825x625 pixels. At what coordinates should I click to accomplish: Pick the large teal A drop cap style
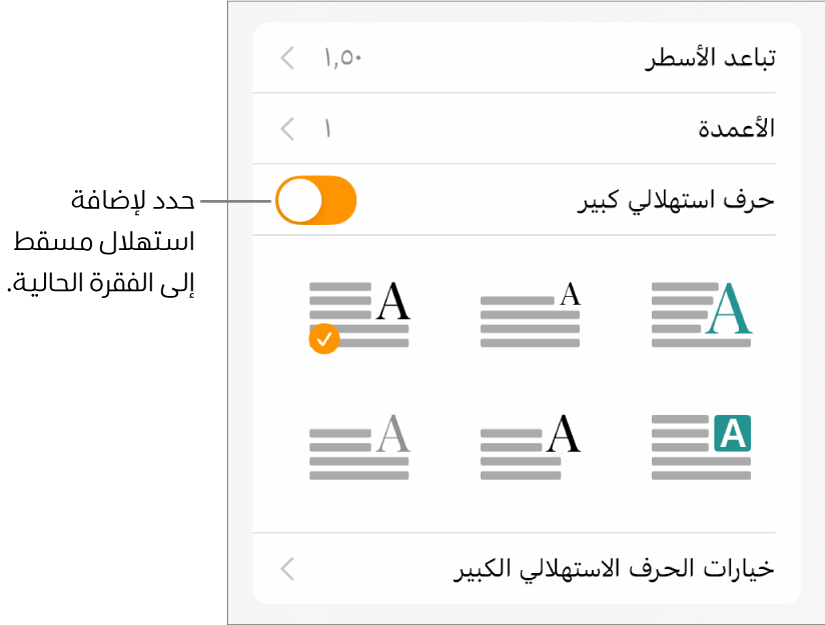[701, 312]
